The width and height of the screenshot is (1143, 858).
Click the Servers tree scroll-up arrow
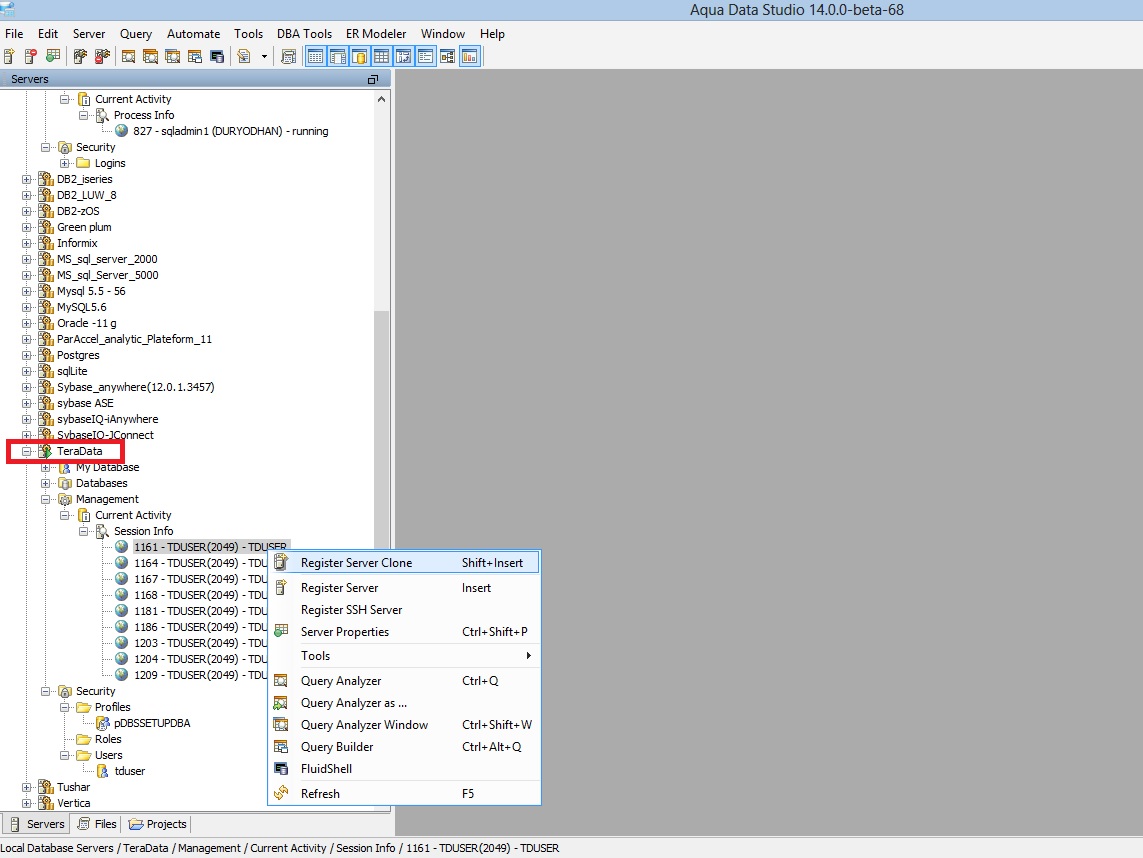[381, 99]
